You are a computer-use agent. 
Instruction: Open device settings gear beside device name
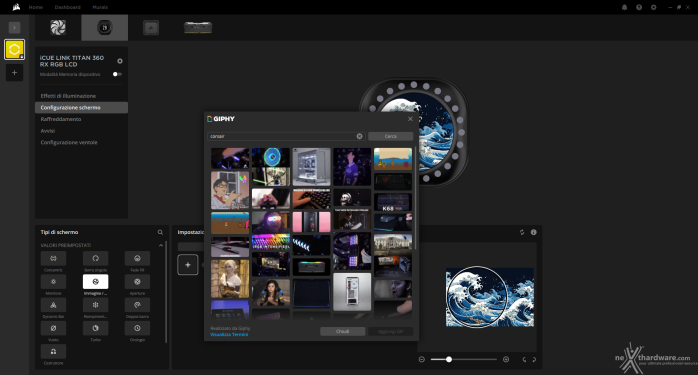coord(120,61)
